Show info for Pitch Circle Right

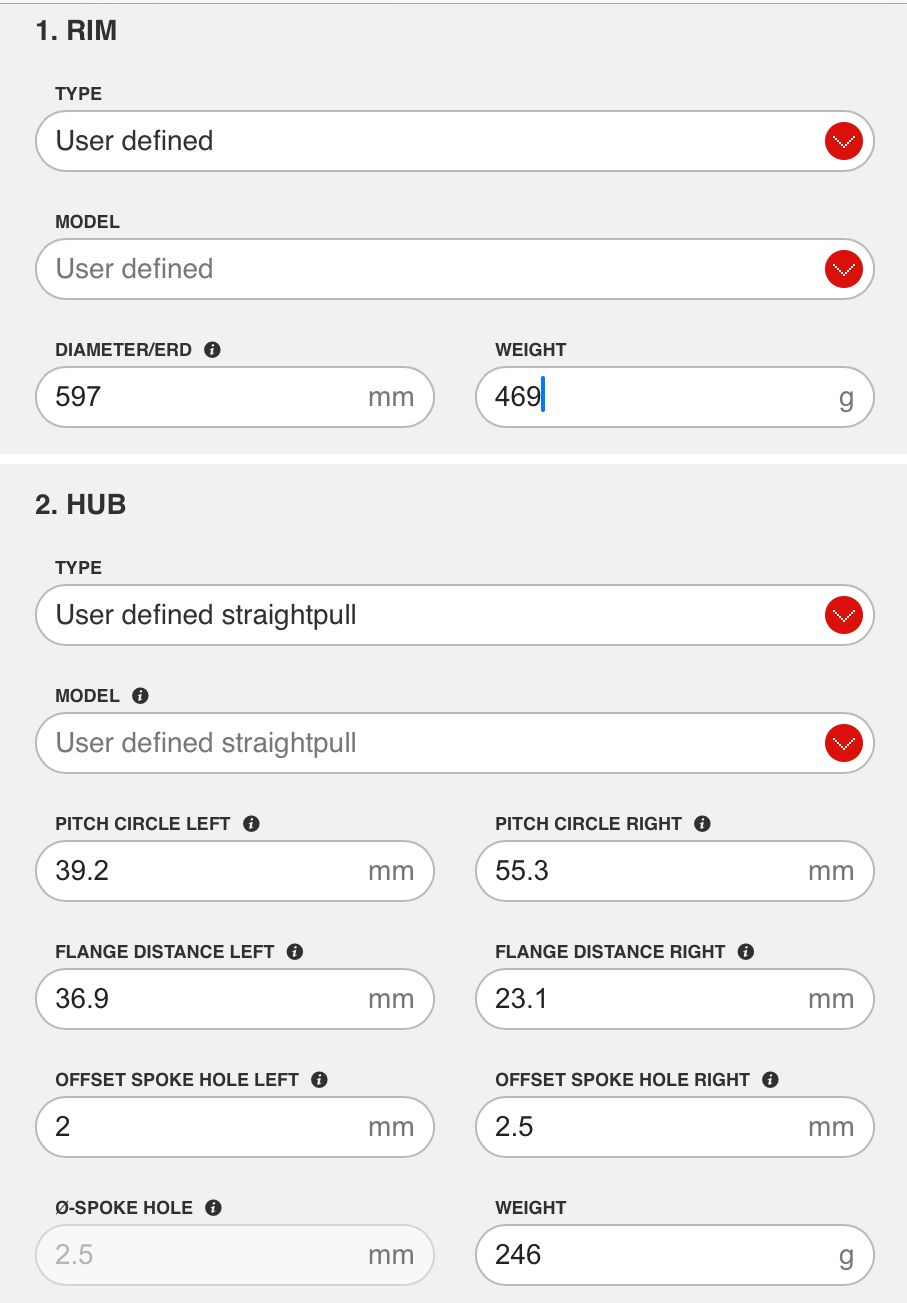coord(703,824)
